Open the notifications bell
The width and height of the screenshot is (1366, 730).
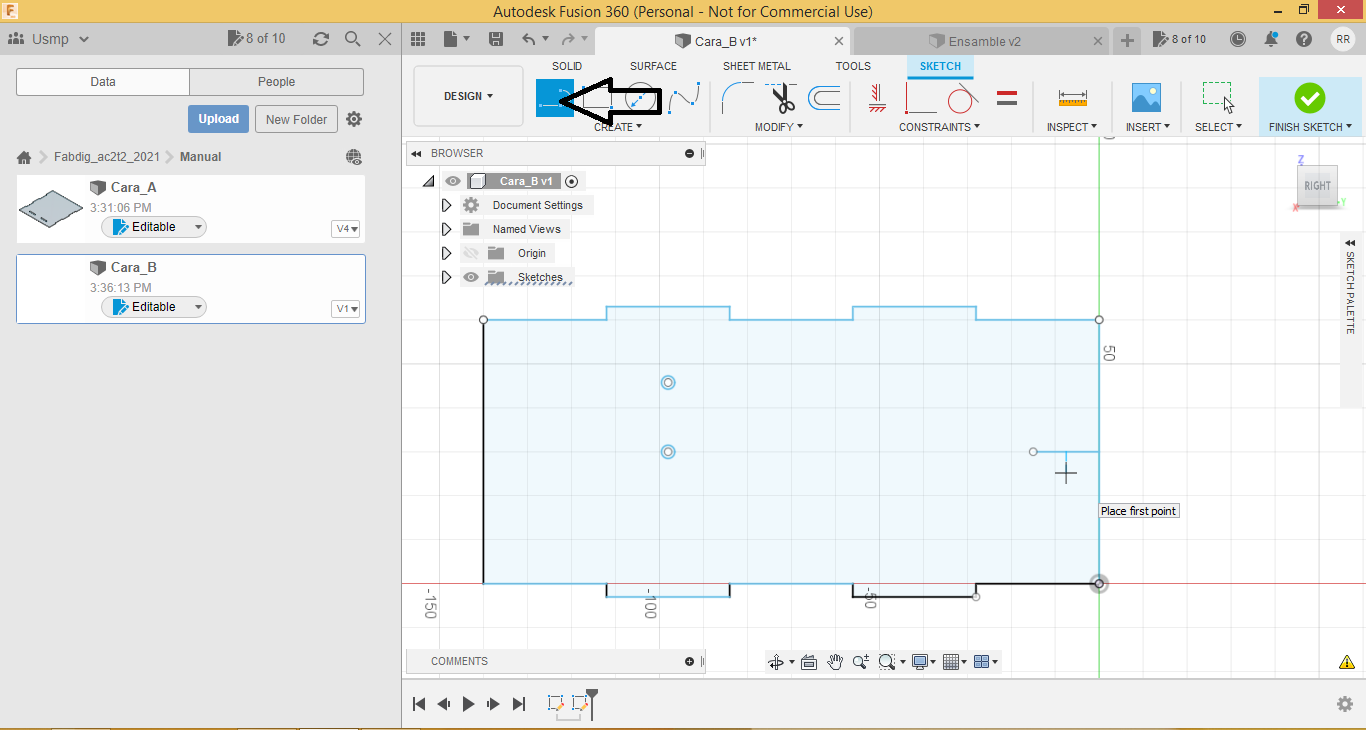pyautogui.click(x=1271, y=39)
